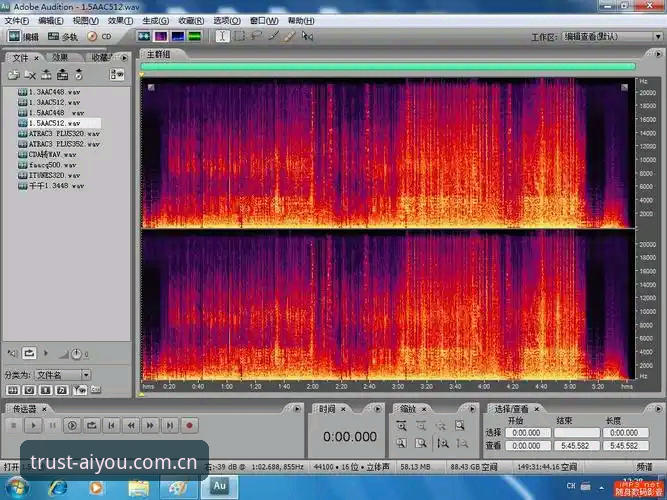Open the Files panel options icon

pos(117,75)
